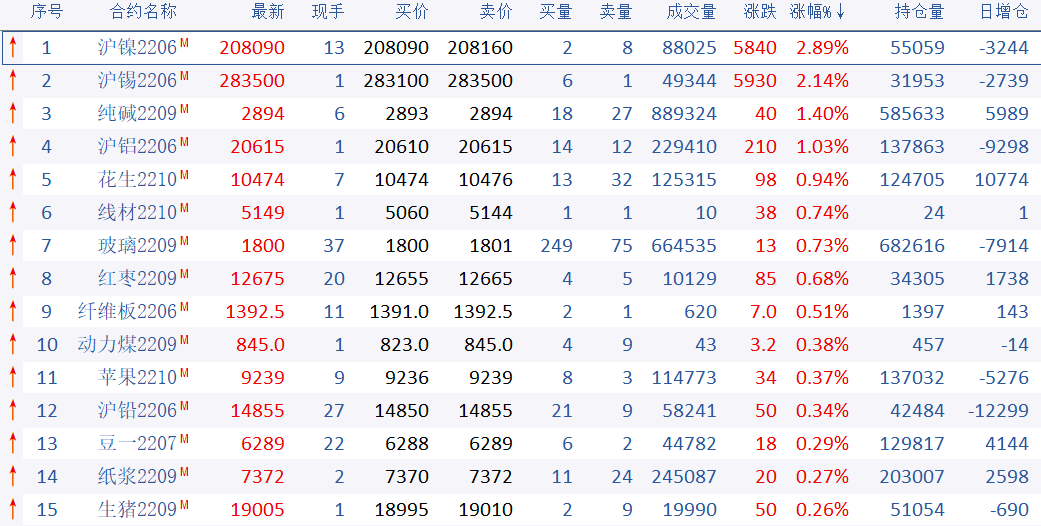Click the latest price 20615 for 沪铝2206
Image resolution: width=1041 pixels, height=526 pixels.
click(x=257, y=147)
